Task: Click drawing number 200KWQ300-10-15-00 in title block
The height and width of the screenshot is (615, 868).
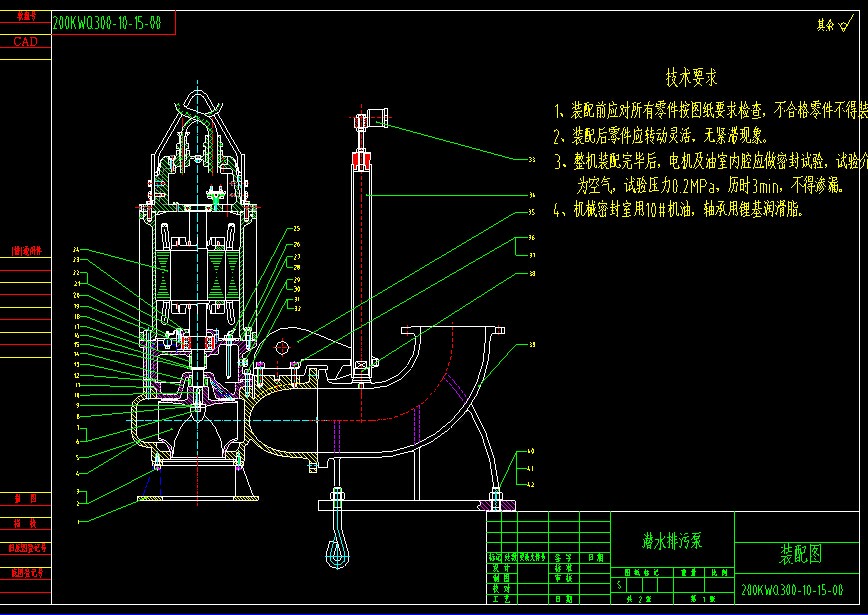Action: pos(793,587)
